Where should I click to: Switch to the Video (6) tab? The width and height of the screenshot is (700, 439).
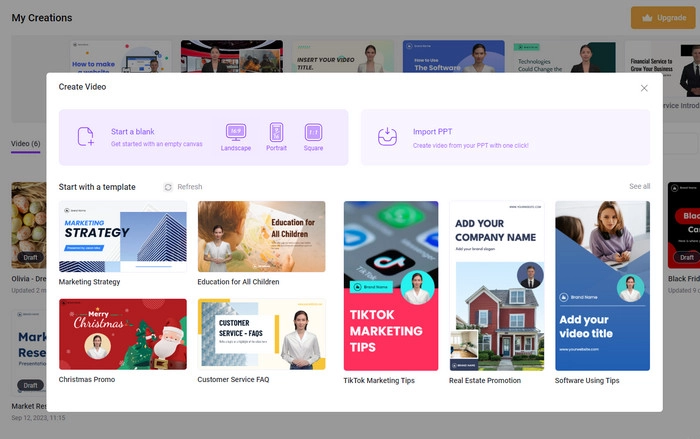click(26, 144)
